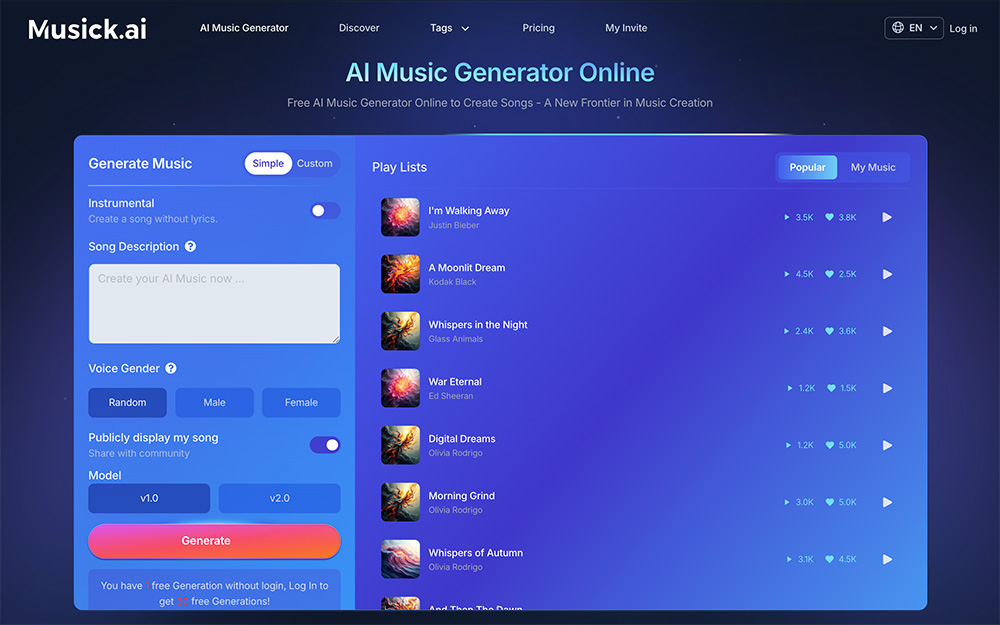Play the song I'm Walking Away

(887, 217)
